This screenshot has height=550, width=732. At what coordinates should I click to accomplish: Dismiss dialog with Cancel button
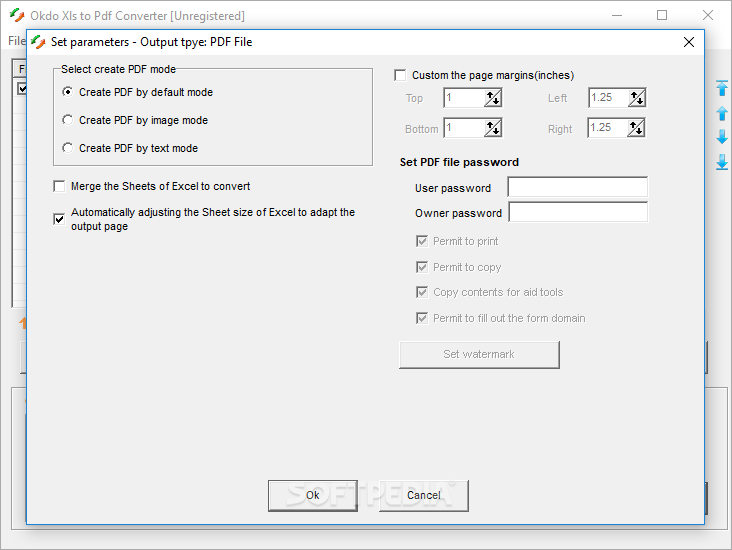point(423,495)
